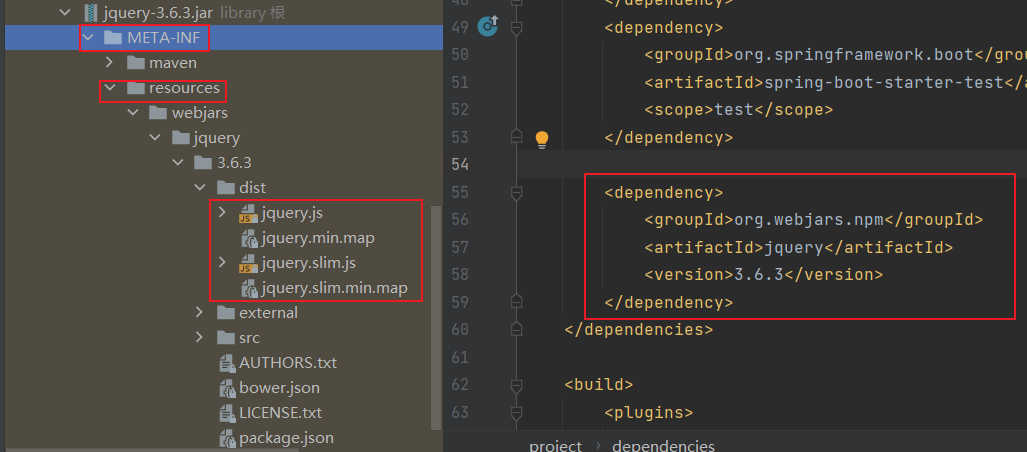This screenshot has height=452, width=1027.
Task: Click the 'org.springframework.boot' groupId text
Action: [853, 54]
